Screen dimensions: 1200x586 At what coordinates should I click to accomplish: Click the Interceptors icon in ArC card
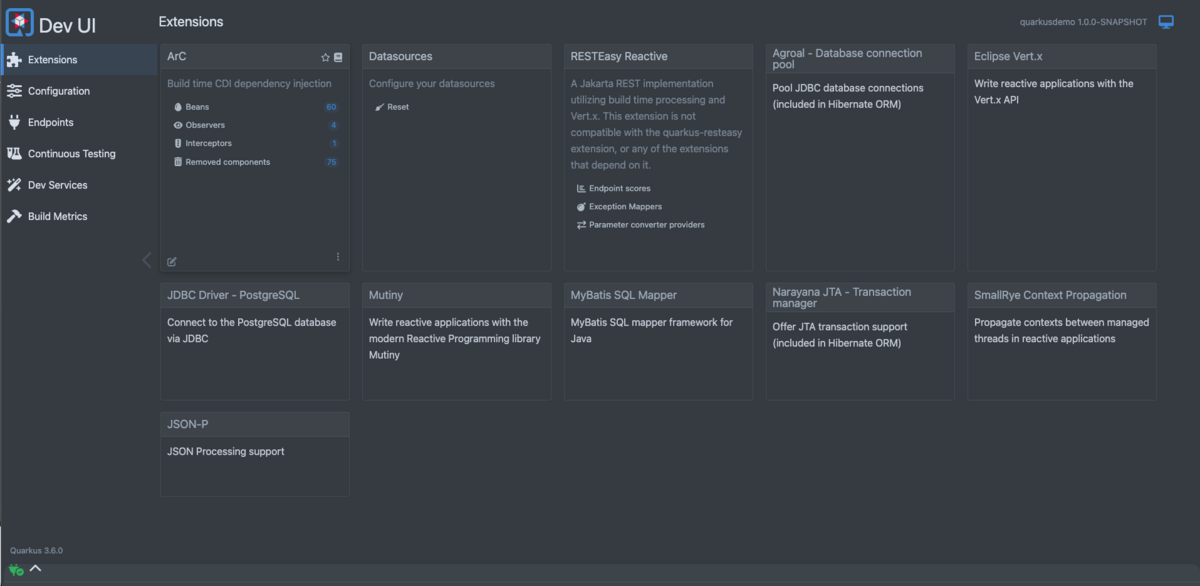178,143
